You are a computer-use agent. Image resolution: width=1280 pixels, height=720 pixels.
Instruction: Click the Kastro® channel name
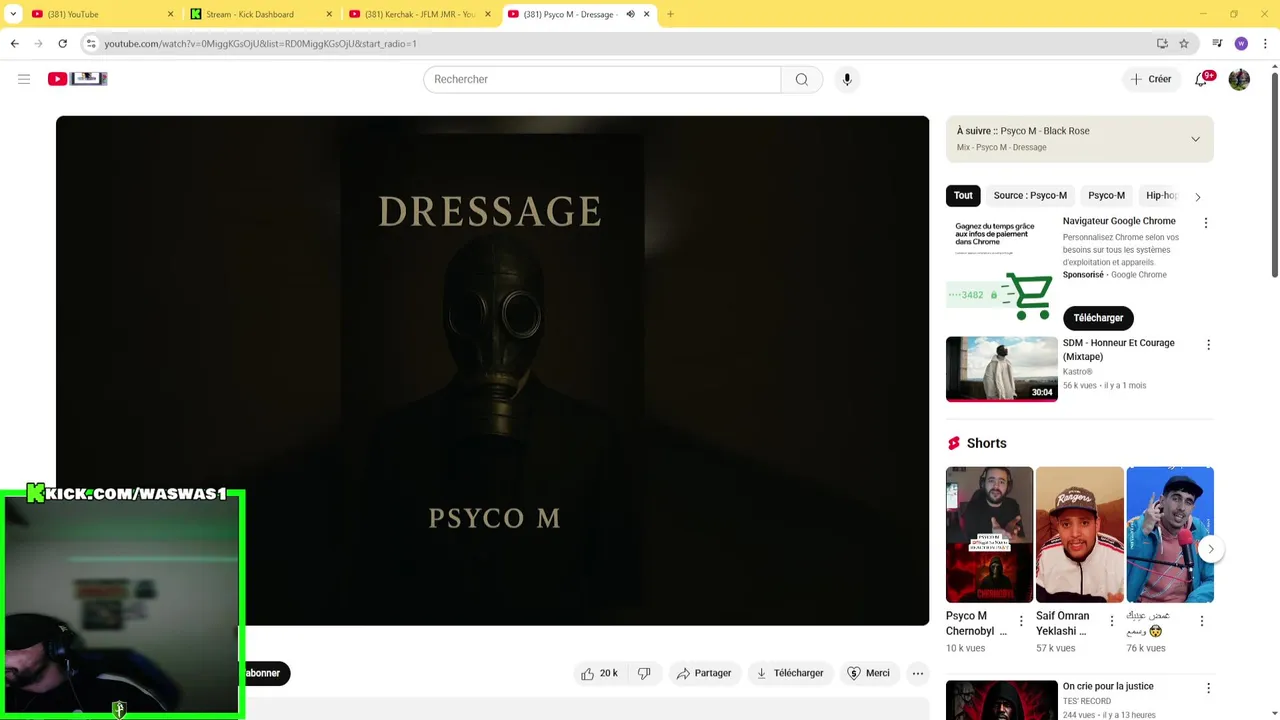click(x=1077, y=372)
